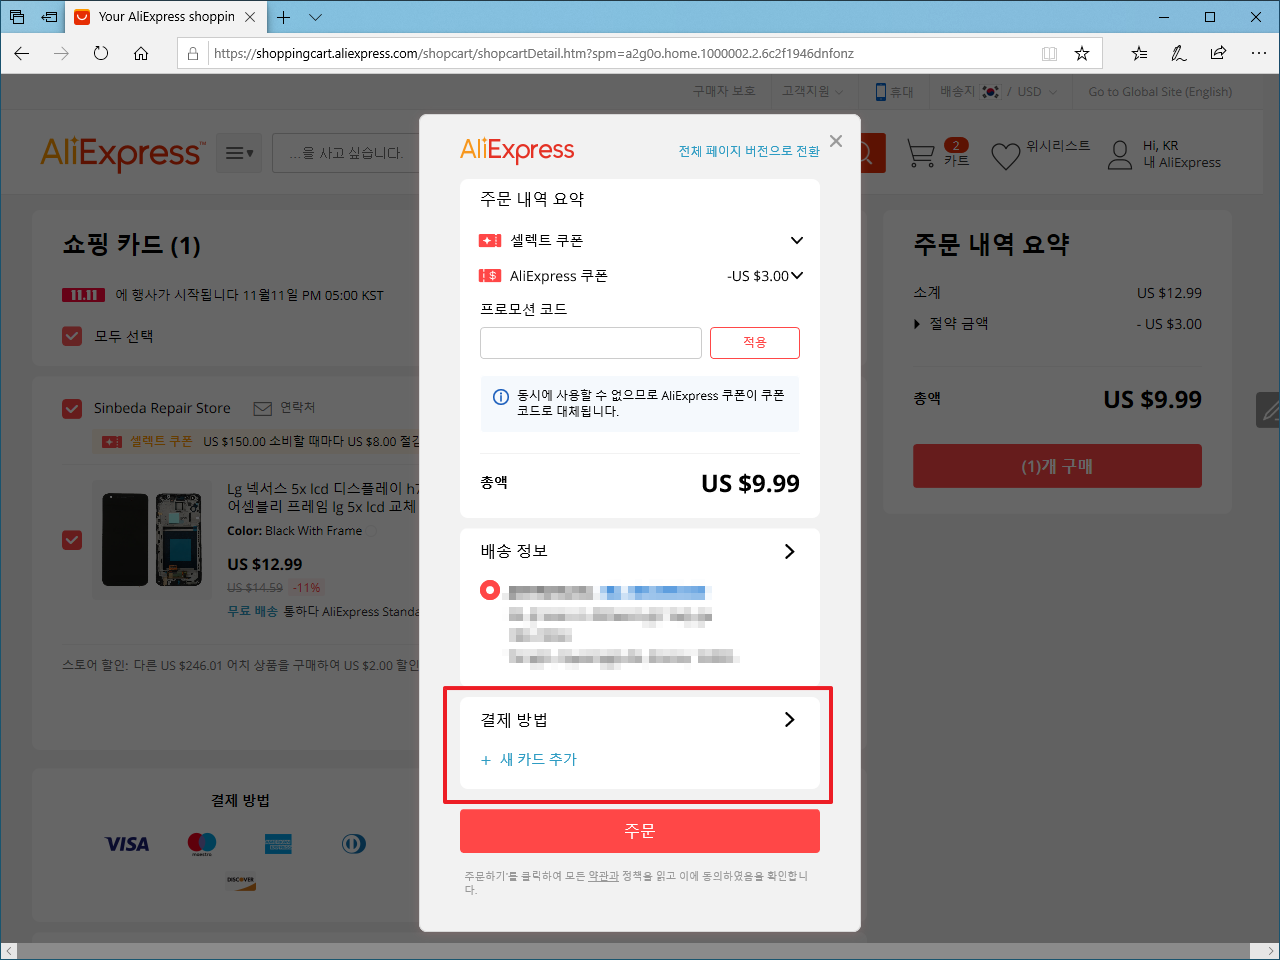Click the AliExpress main page logo
Screen dimensions: 1280x960
tap(123, 153)
